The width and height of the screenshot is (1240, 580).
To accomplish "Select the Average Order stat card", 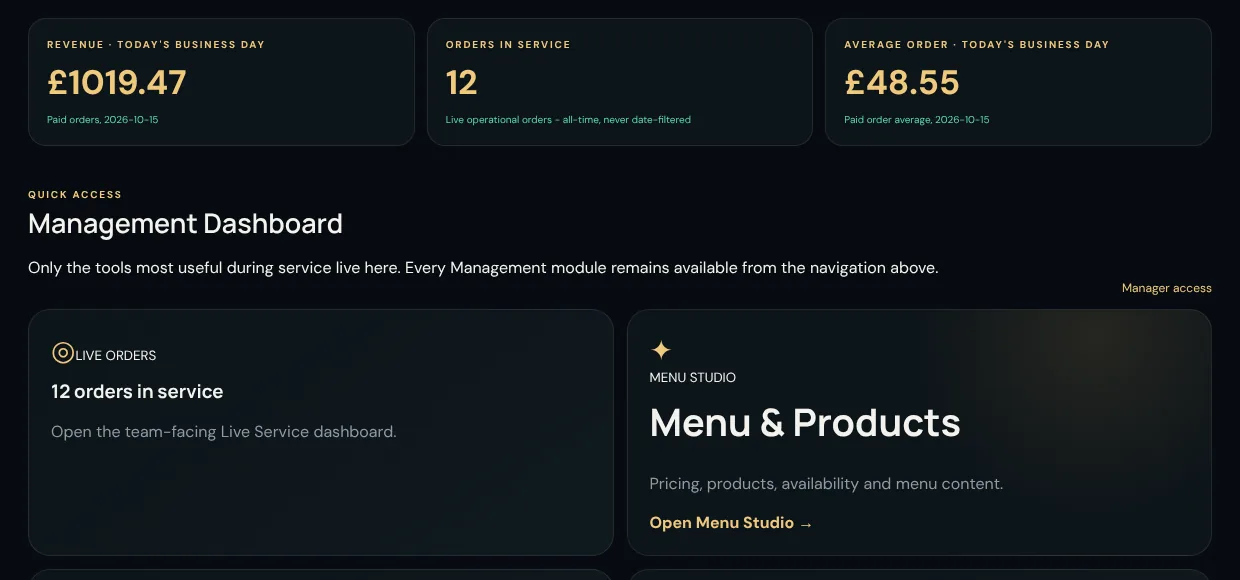I will tap(1018, 82).
